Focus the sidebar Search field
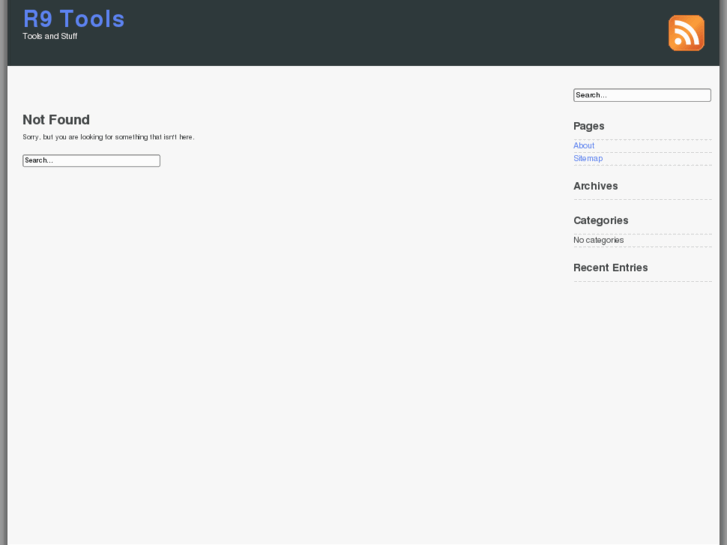 pos(642,95)
